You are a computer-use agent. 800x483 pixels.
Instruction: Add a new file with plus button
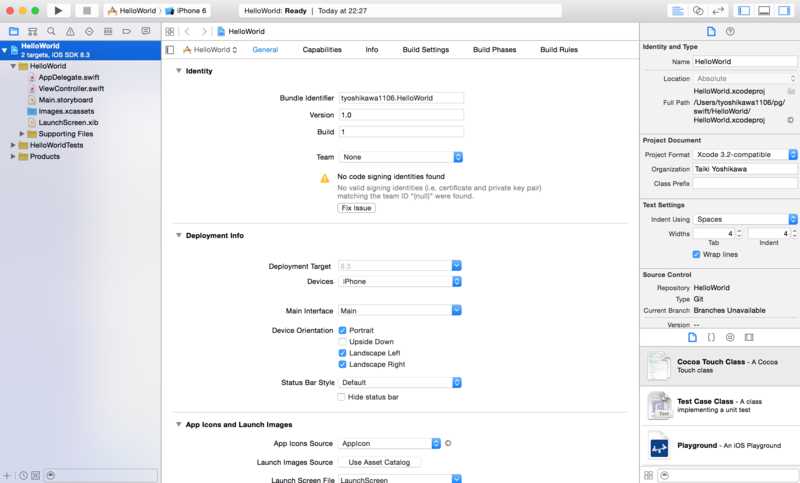coord(7,475)
